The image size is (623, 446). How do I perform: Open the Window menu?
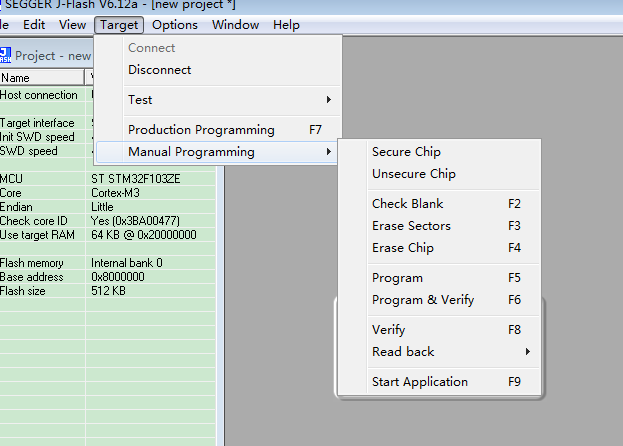pos(235,25)
